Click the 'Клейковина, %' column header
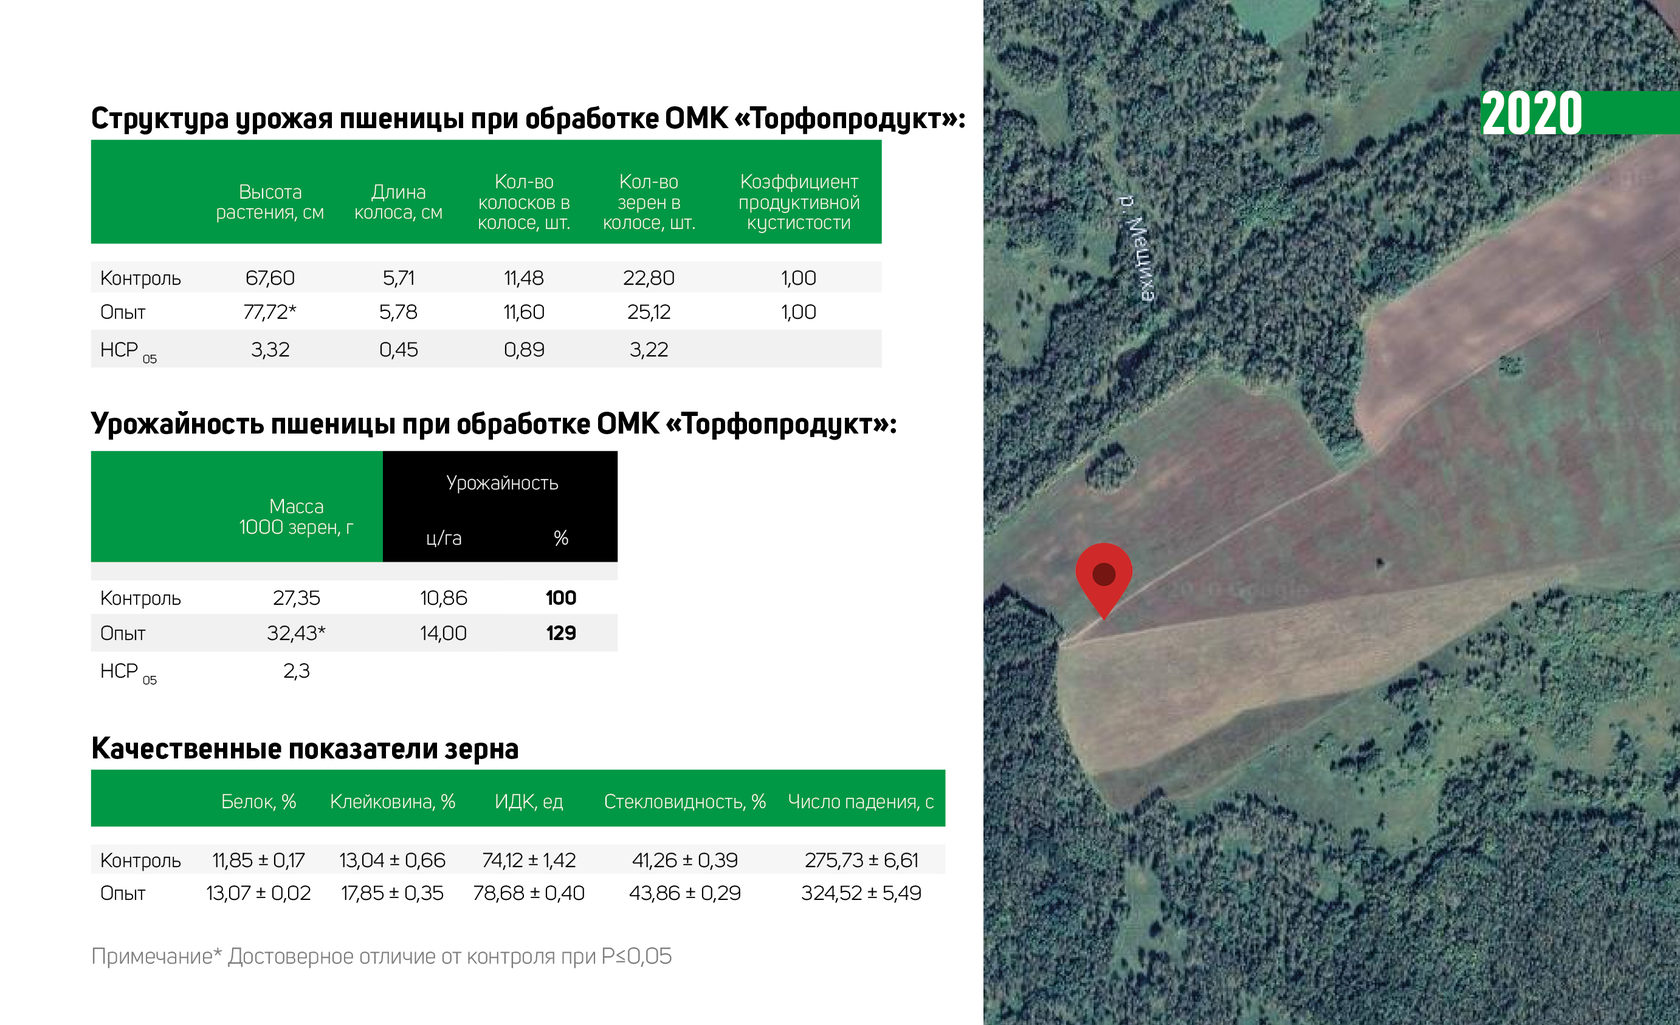 [393, 802]
